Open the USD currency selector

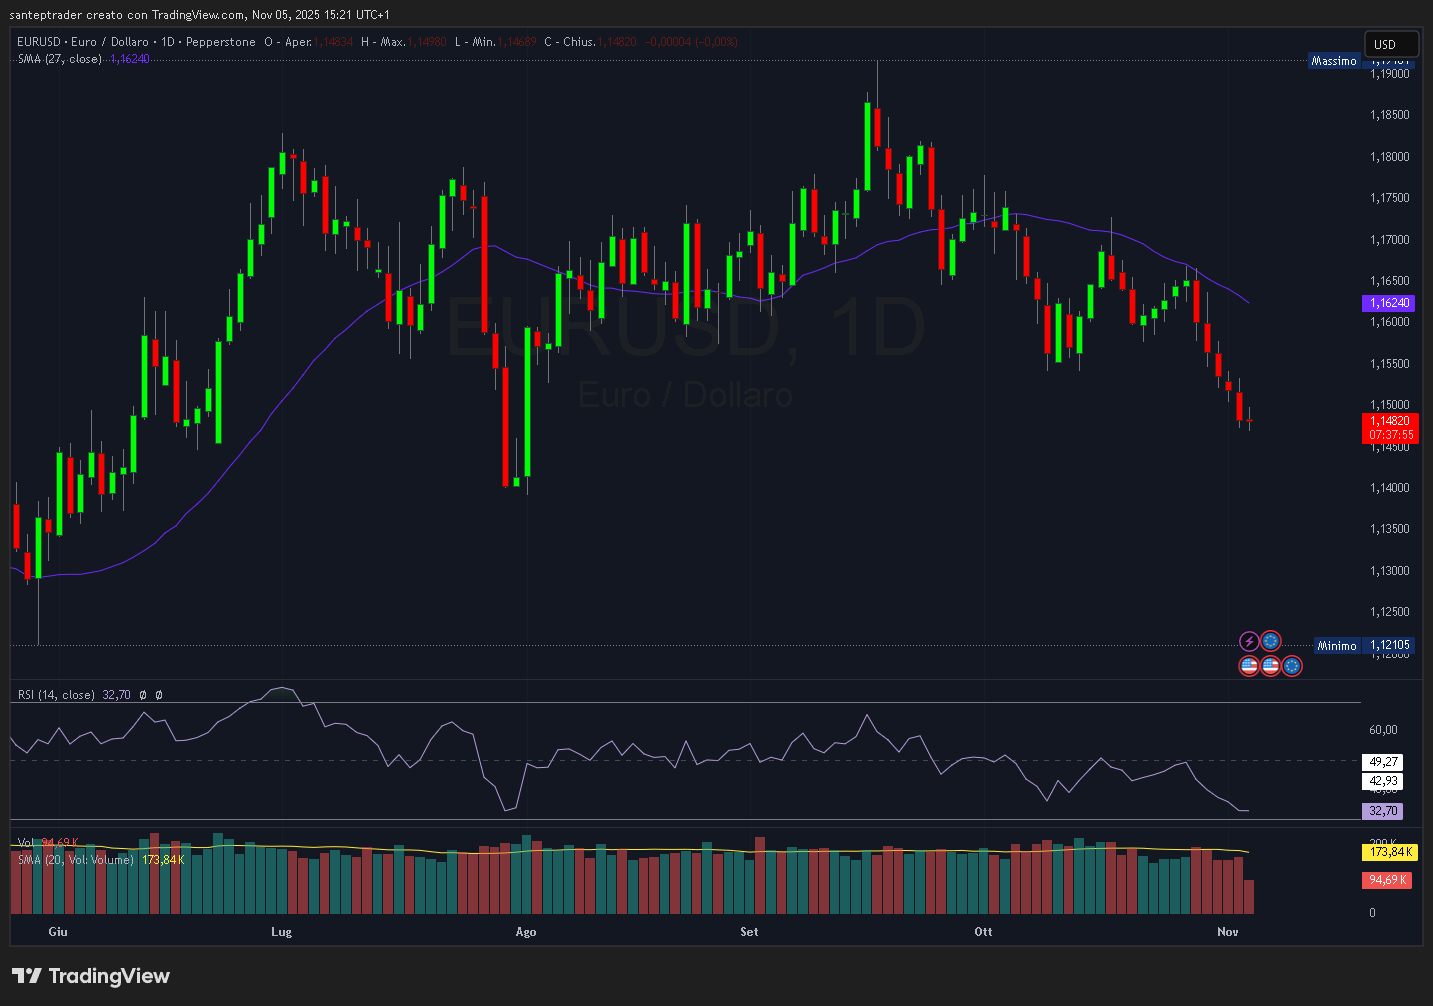pyautogui.click(x=1391, y=44)
